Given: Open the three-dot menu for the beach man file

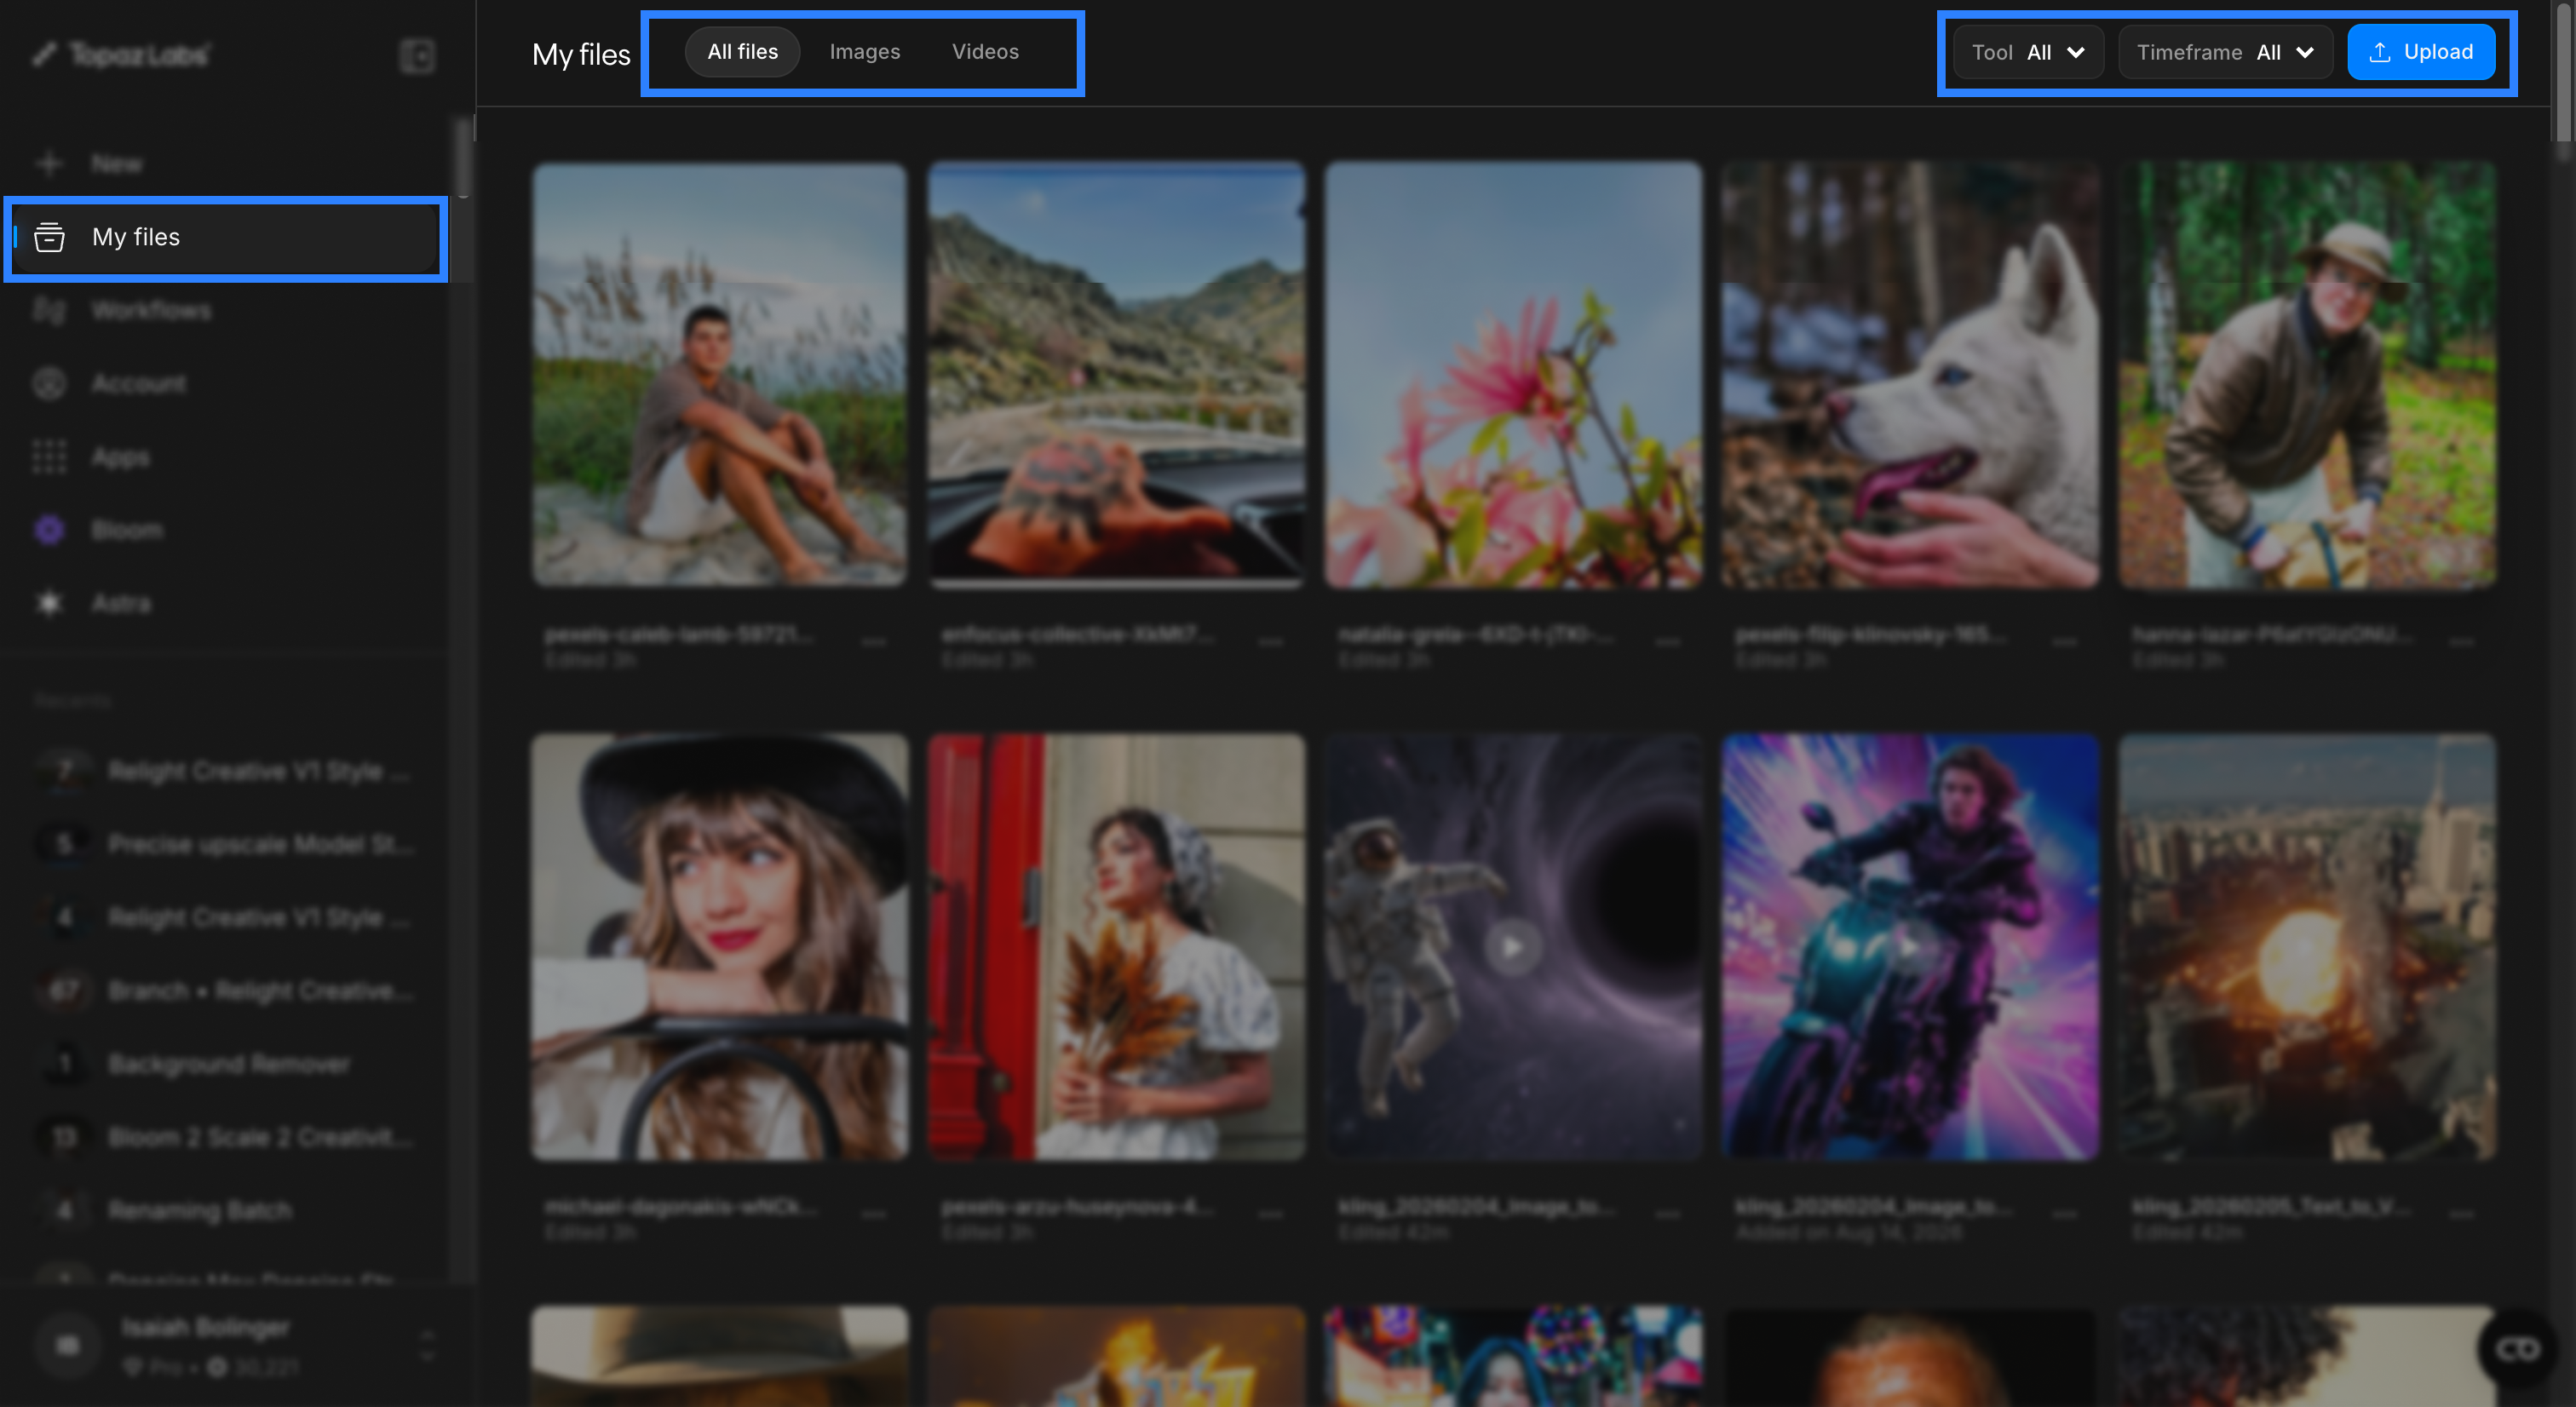Looking at the screenshot, I should (x=874, y=641).
